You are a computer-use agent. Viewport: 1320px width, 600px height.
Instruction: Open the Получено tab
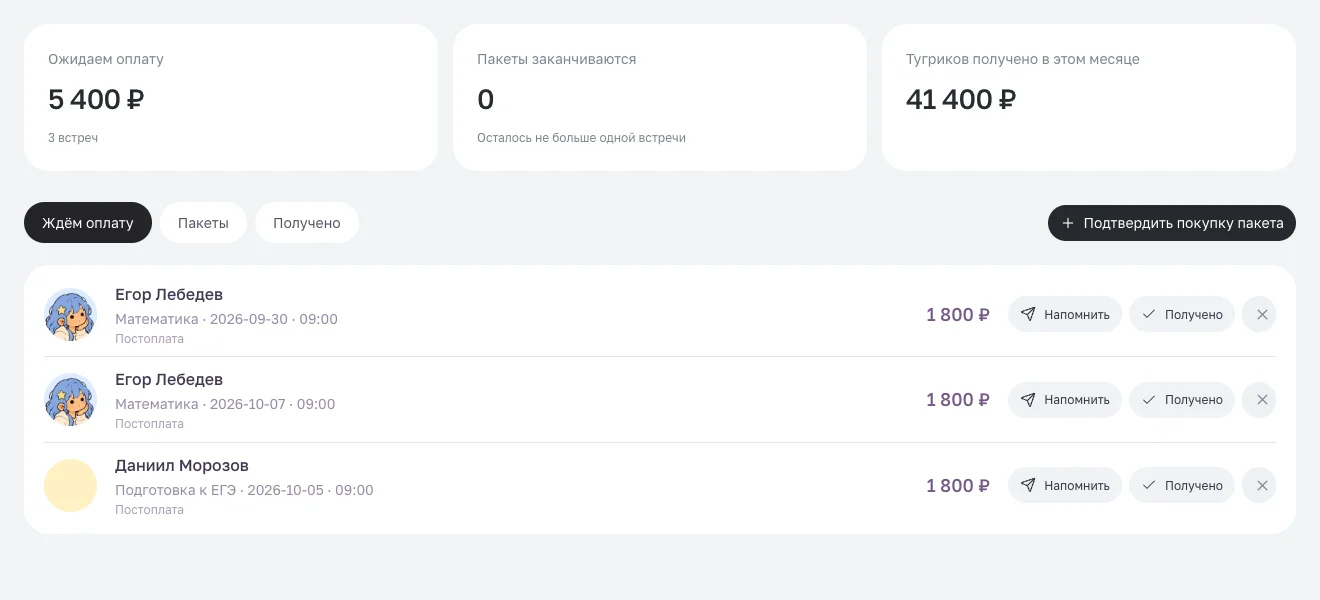click(307, 223)
